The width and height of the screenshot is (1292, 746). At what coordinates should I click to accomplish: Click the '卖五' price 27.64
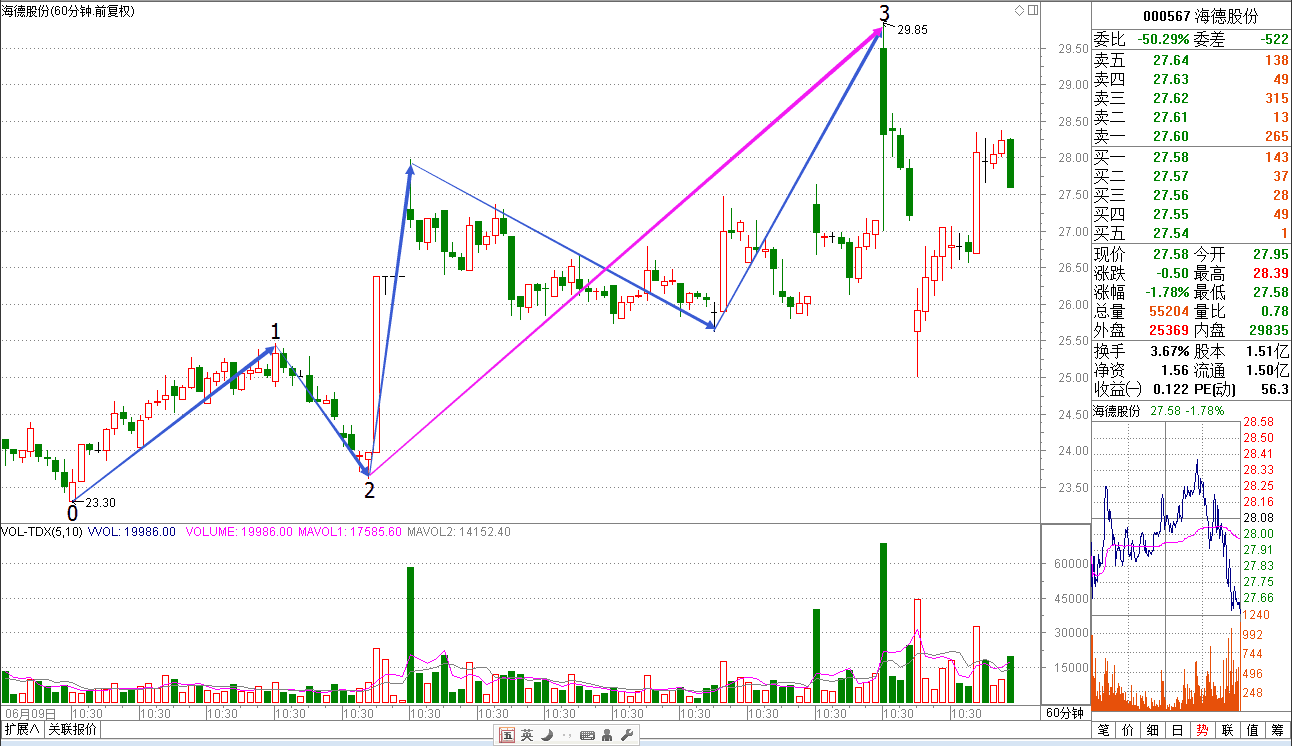[1171, 61]
